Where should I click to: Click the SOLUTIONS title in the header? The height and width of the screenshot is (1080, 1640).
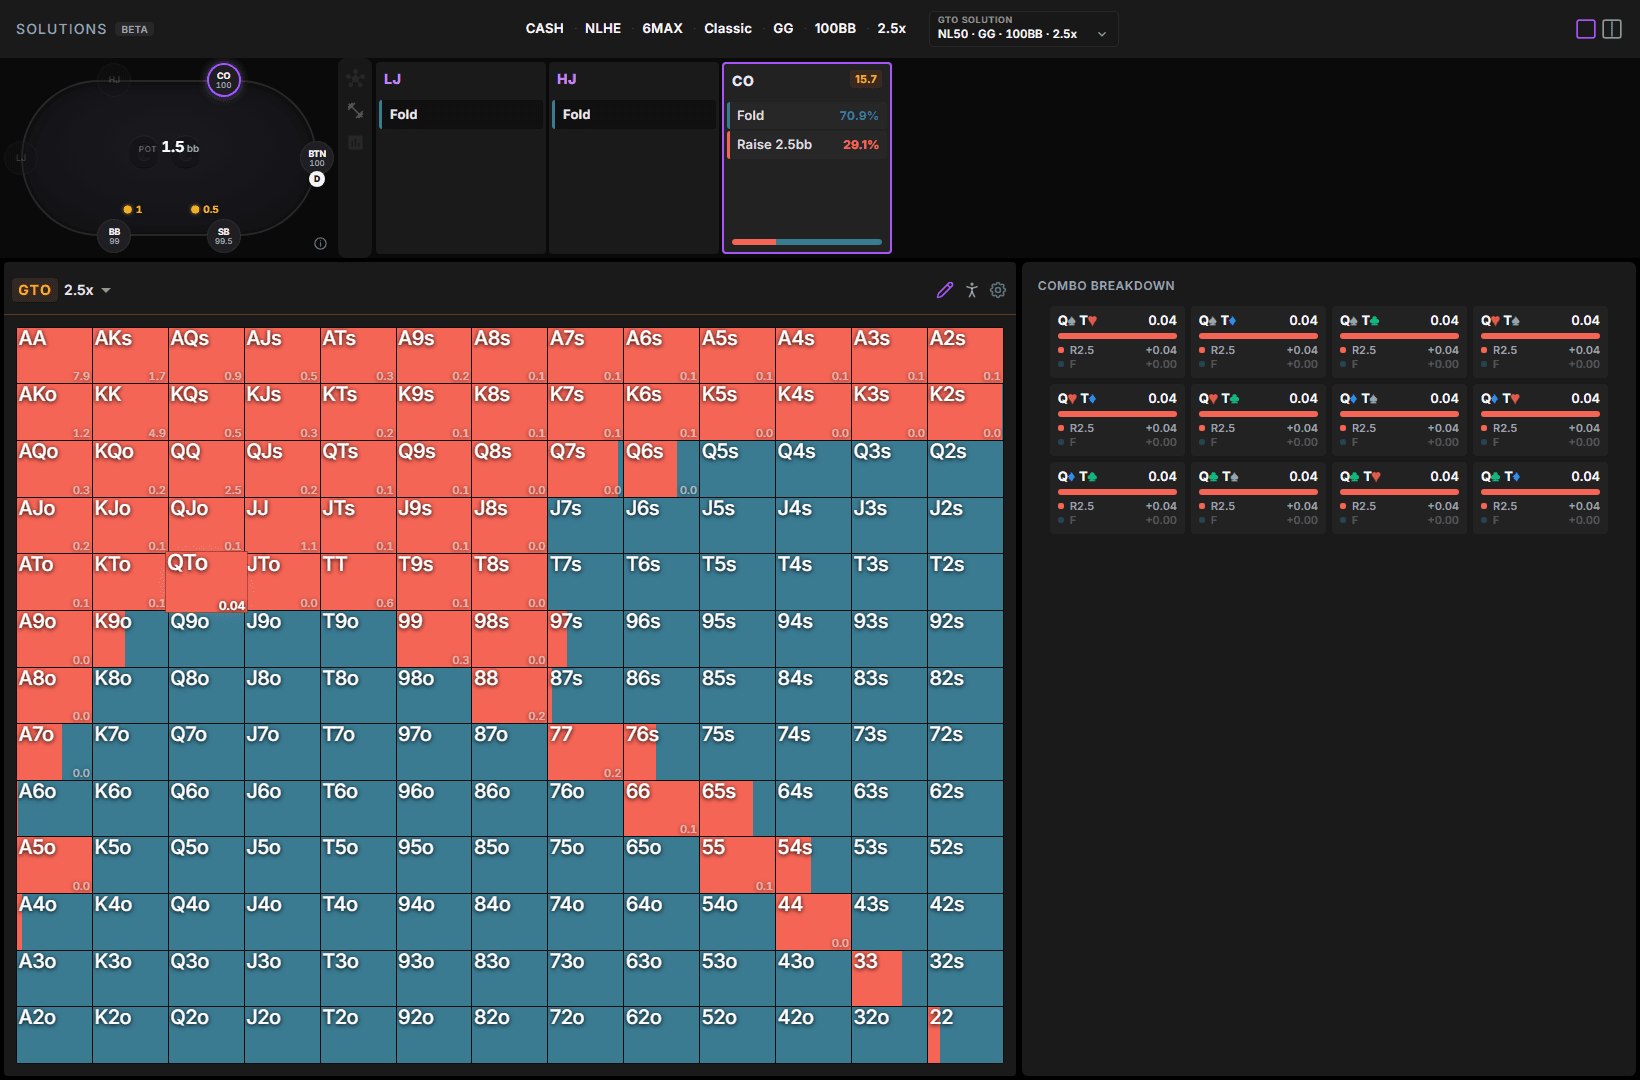pyautogui.click(x=61, y=29)
